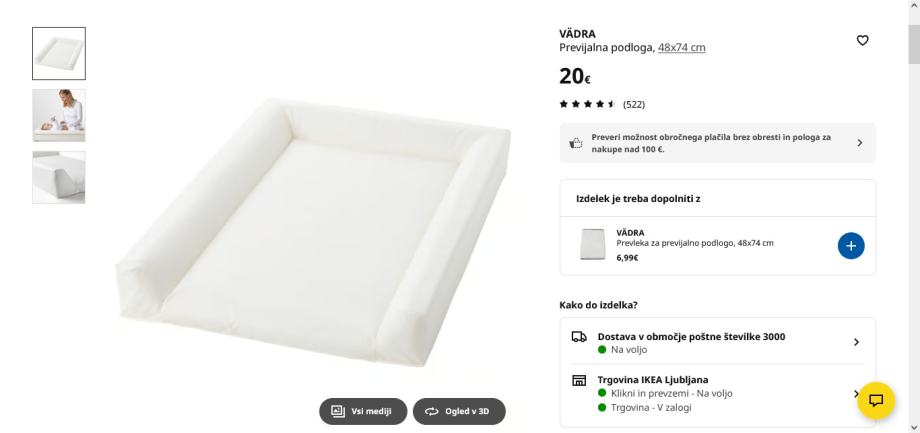Image resolution: width=920 pixels, height=433 pixels.
Task: Open the star rating reviews
Action: coord(586,103)
